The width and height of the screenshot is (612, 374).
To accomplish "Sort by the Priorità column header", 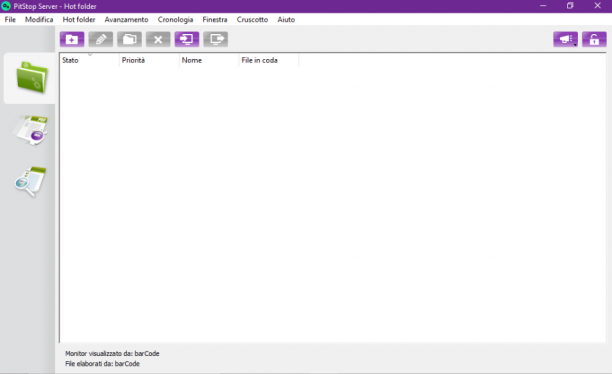I will coord(149,60).
